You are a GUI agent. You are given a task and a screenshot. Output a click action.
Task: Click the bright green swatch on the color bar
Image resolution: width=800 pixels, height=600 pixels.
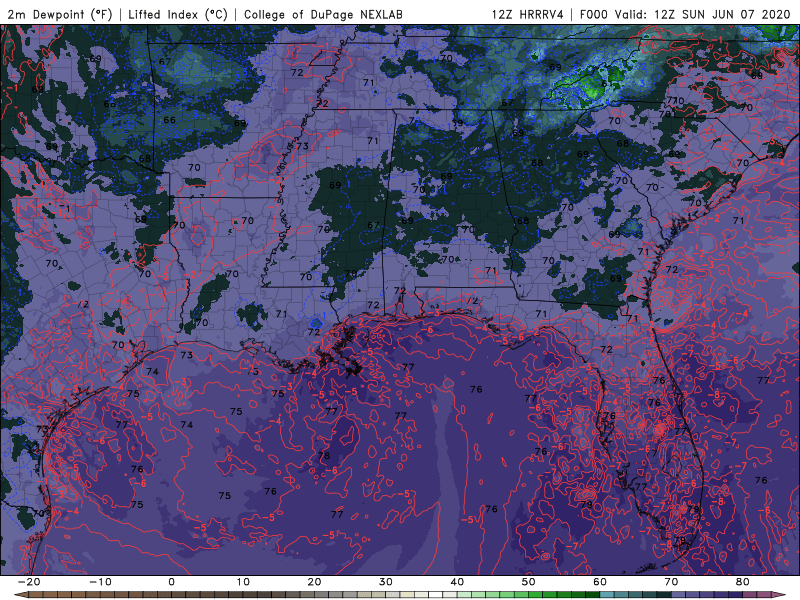click(535, 594)
